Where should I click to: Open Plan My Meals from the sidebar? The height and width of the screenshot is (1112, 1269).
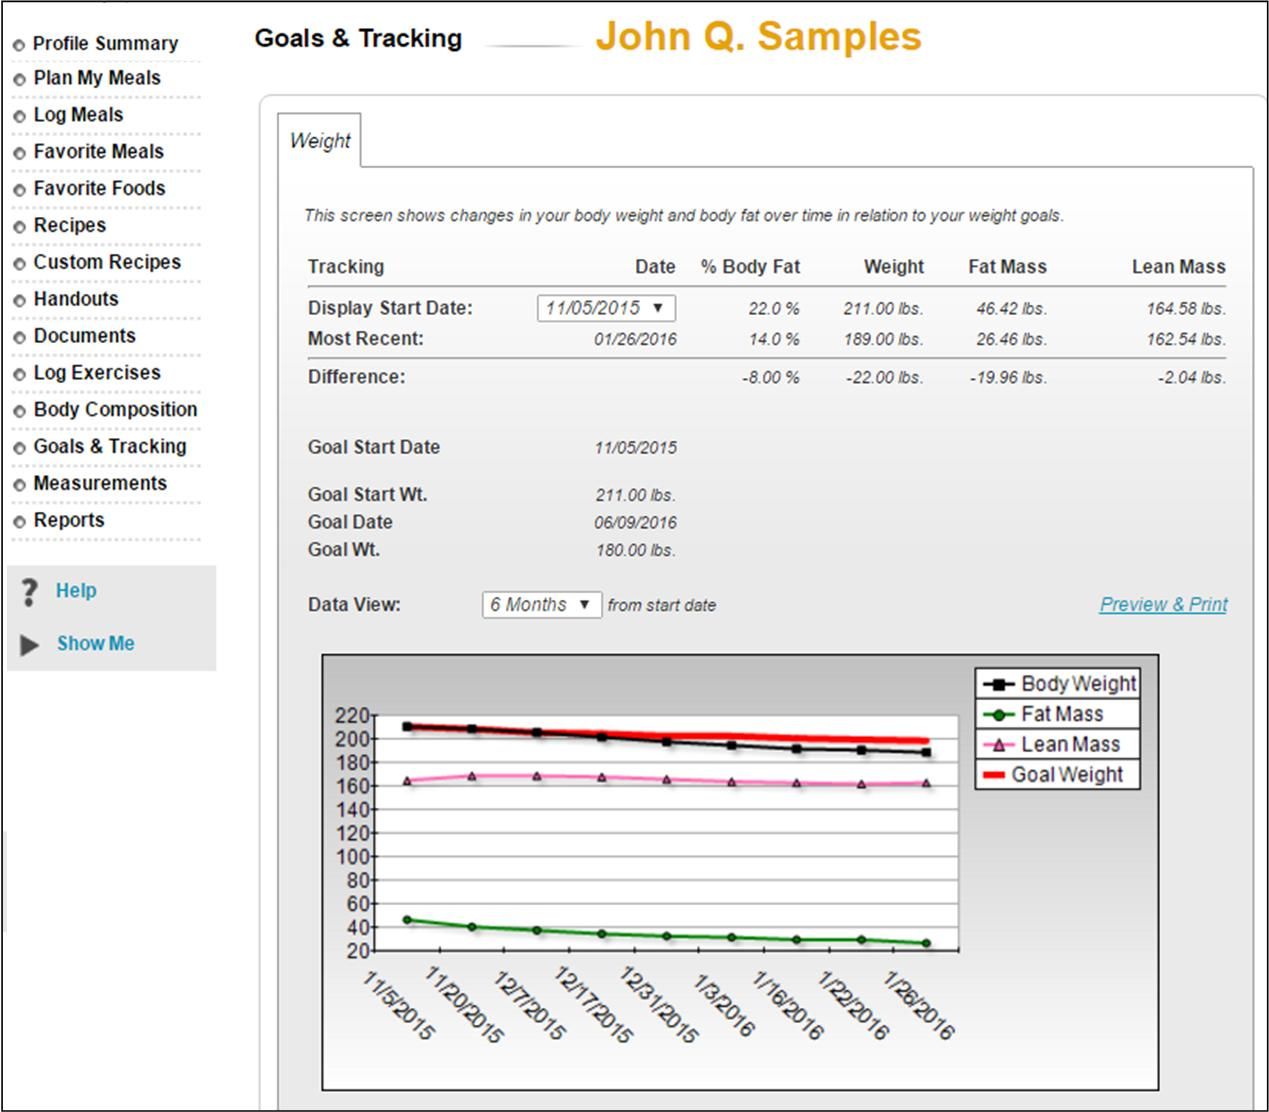[x=97, y=78]
